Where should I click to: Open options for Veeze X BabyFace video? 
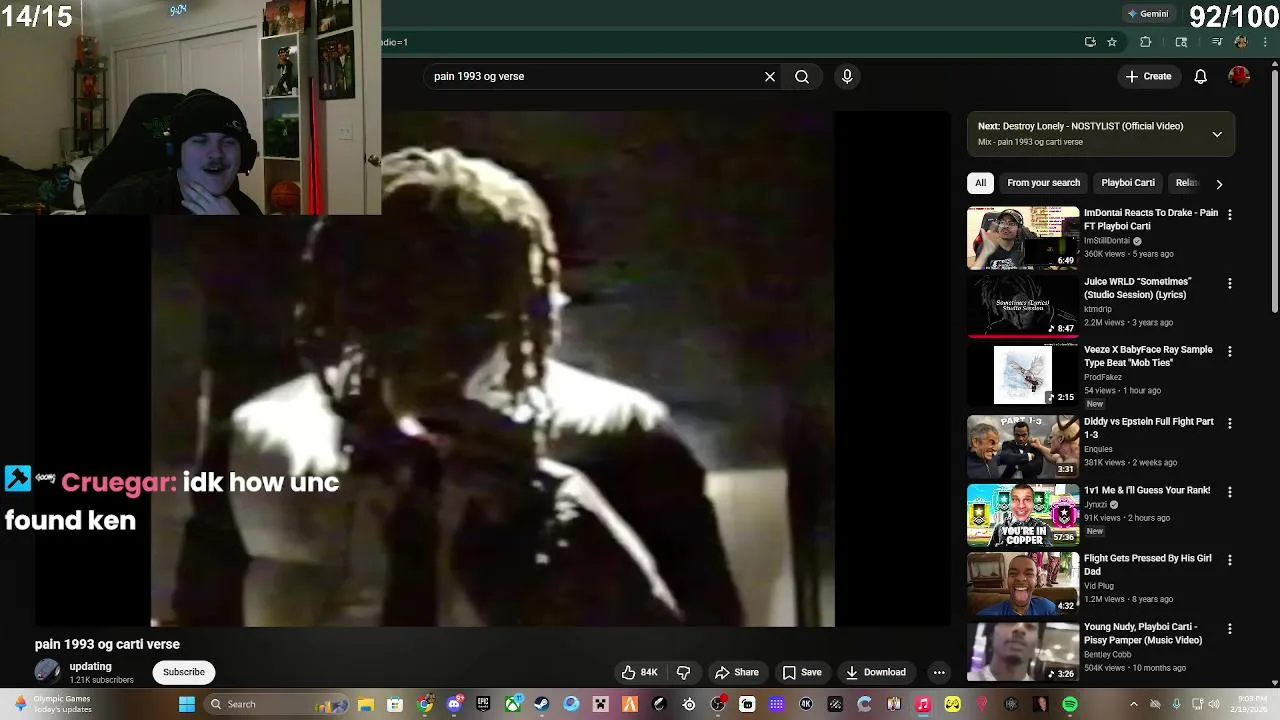1230,351
